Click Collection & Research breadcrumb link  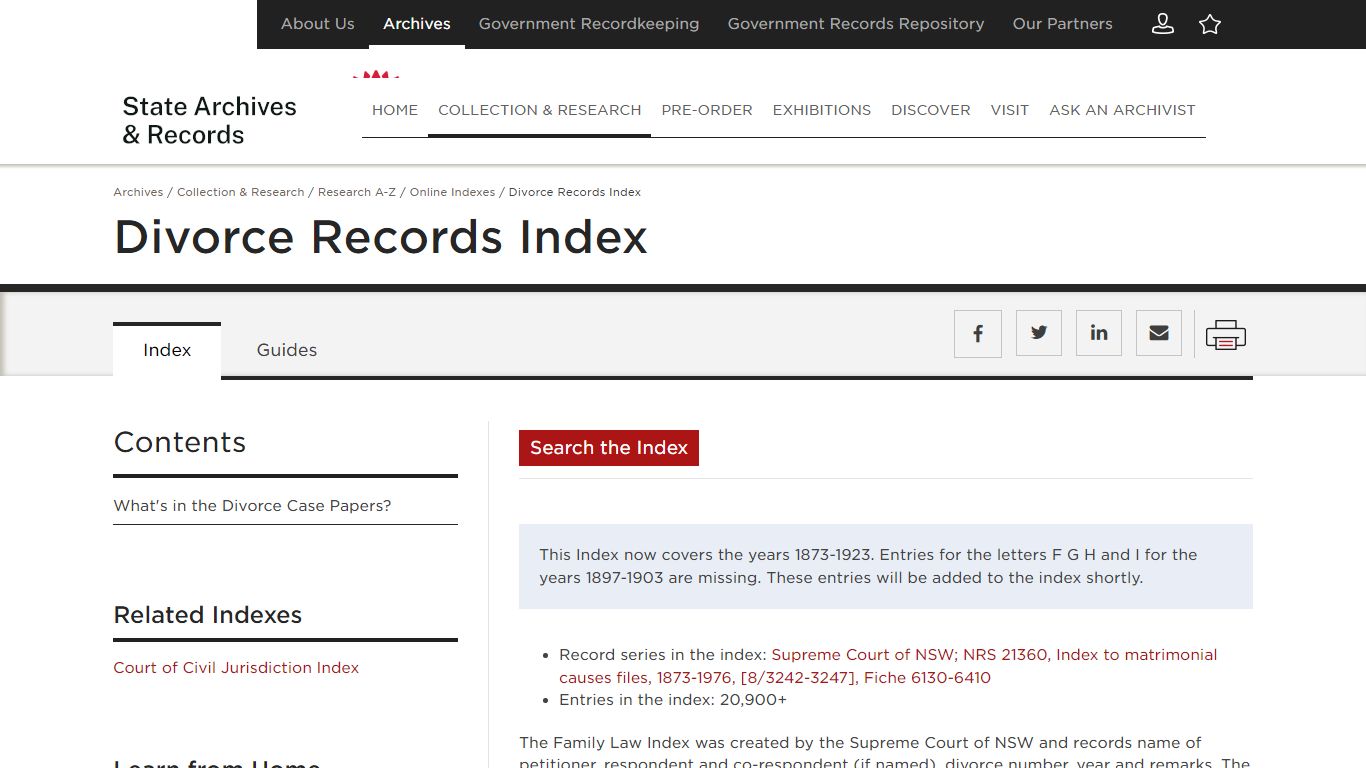(x=240, y=192)
